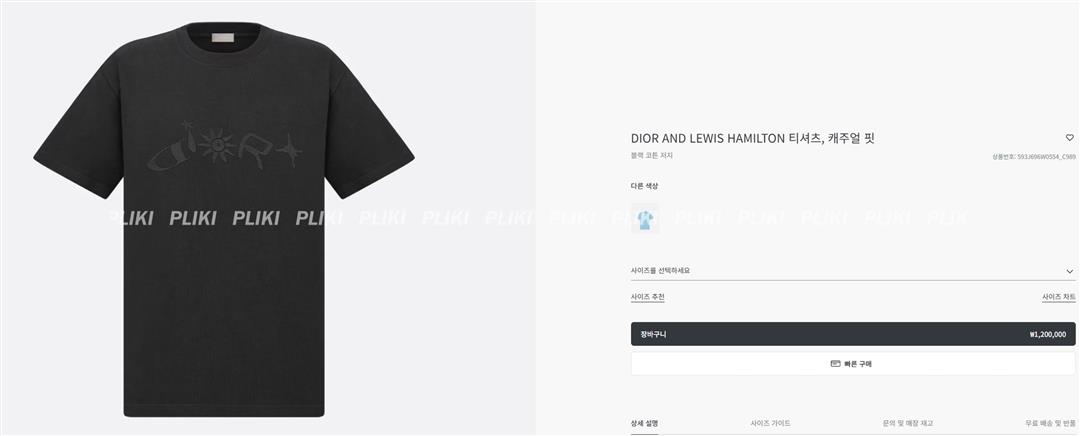The image size is (1080, 436).
Task: Add to cart with 장바구니 button
Action: 853,334
